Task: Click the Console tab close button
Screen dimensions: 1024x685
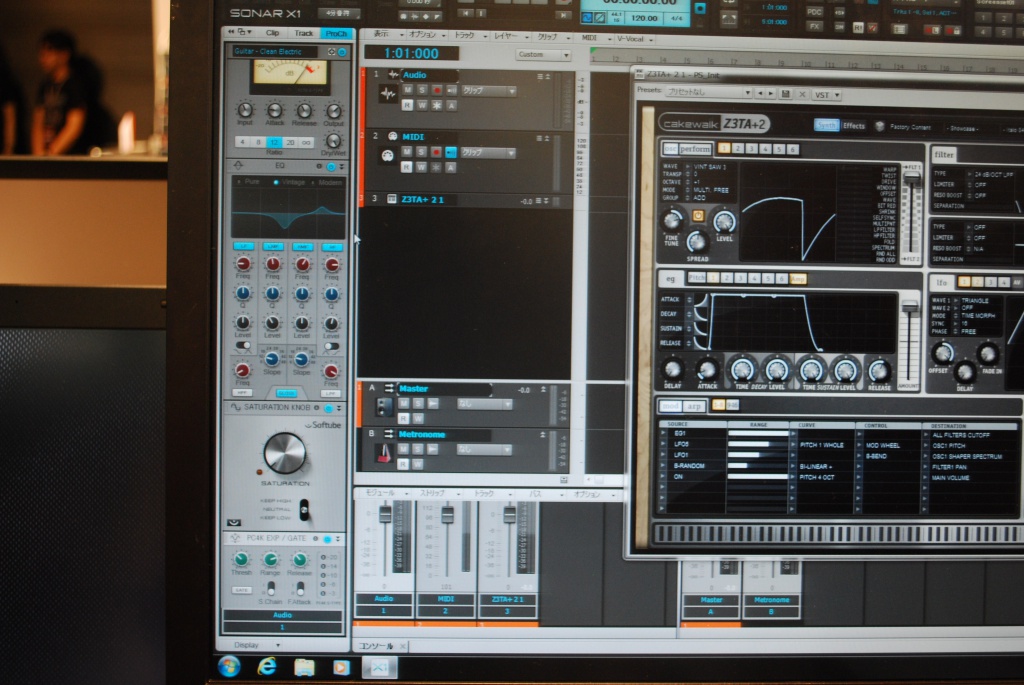Action: 402,646
